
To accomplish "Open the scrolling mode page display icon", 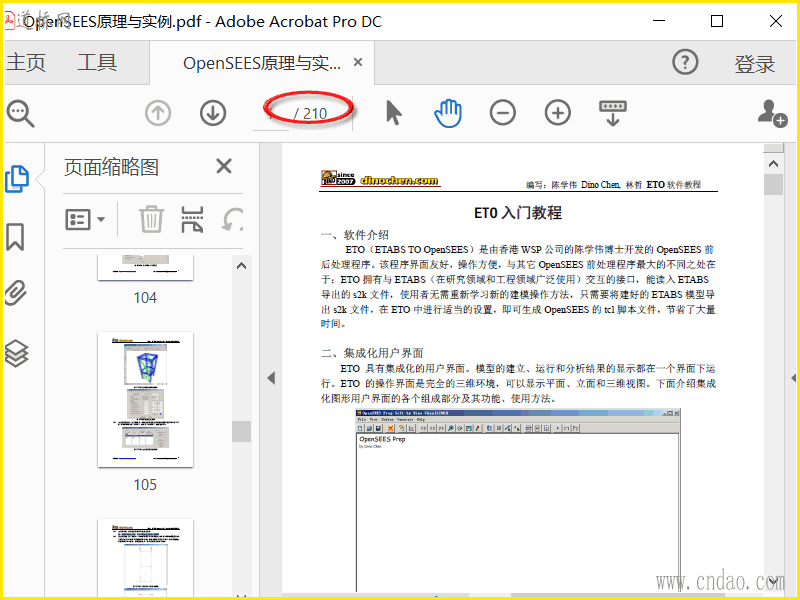I will (612, 113).
